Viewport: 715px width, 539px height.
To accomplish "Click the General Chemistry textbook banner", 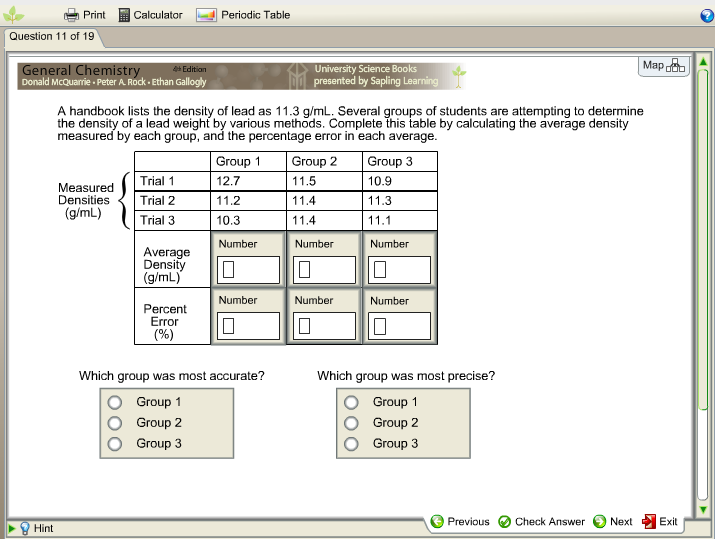I will tap(242, 76).
